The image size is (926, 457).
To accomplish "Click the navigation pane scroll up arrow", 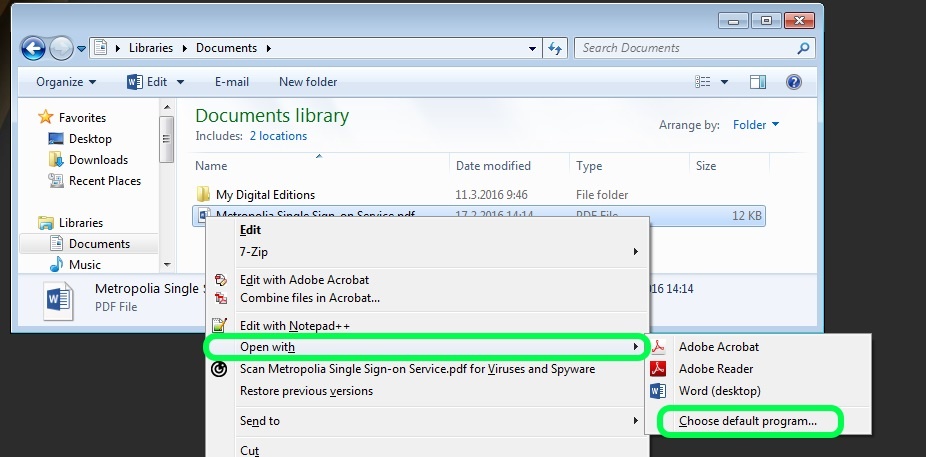I will [x=167, y=107].
